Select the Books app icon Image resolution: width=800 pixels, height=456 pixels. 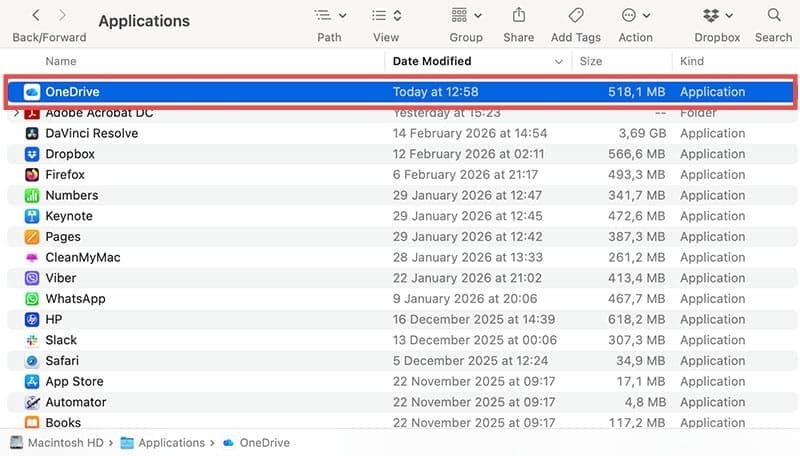[x=32, y=423]
